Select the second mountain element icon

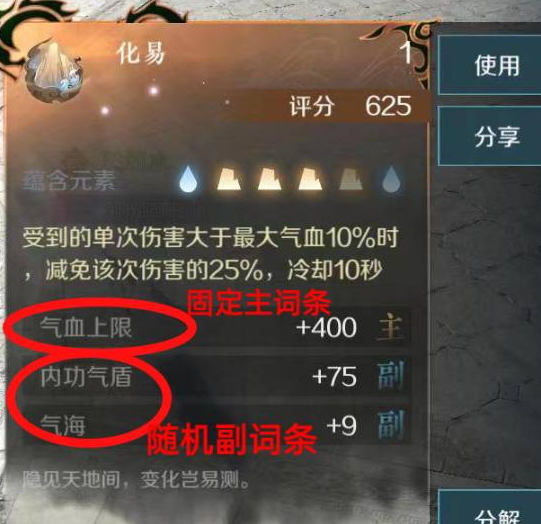[x=269, y=179]
